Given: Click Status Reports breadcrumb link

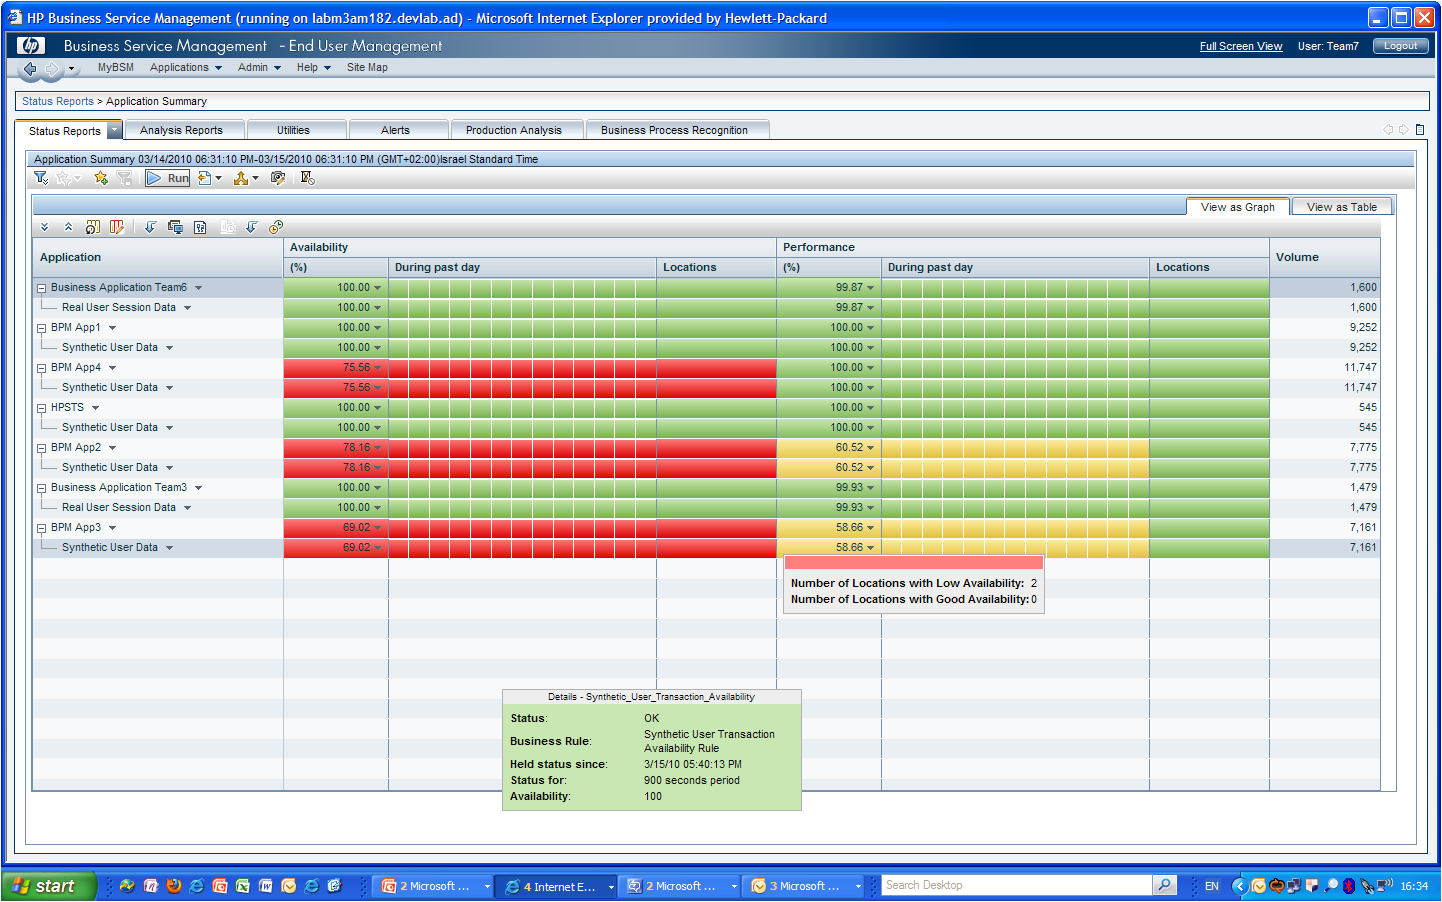Looking at the screenshot, I should tap(57, 101).
